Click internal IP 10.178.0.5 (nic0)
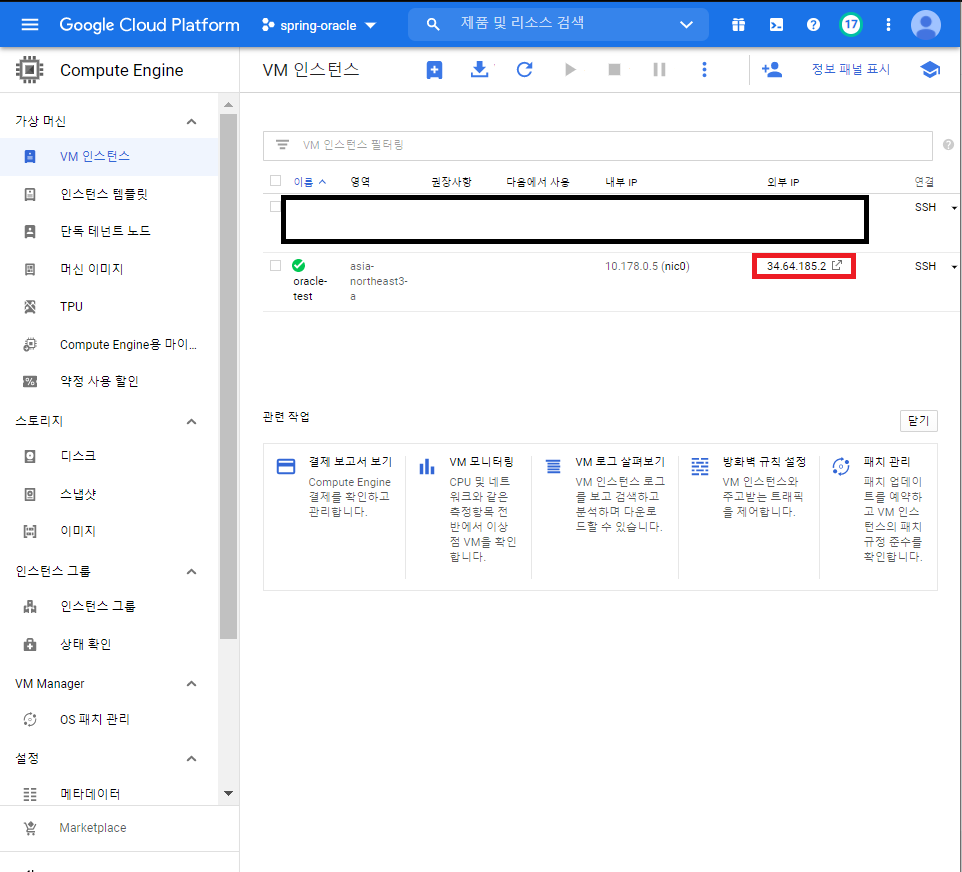 [x=647, y=266]
